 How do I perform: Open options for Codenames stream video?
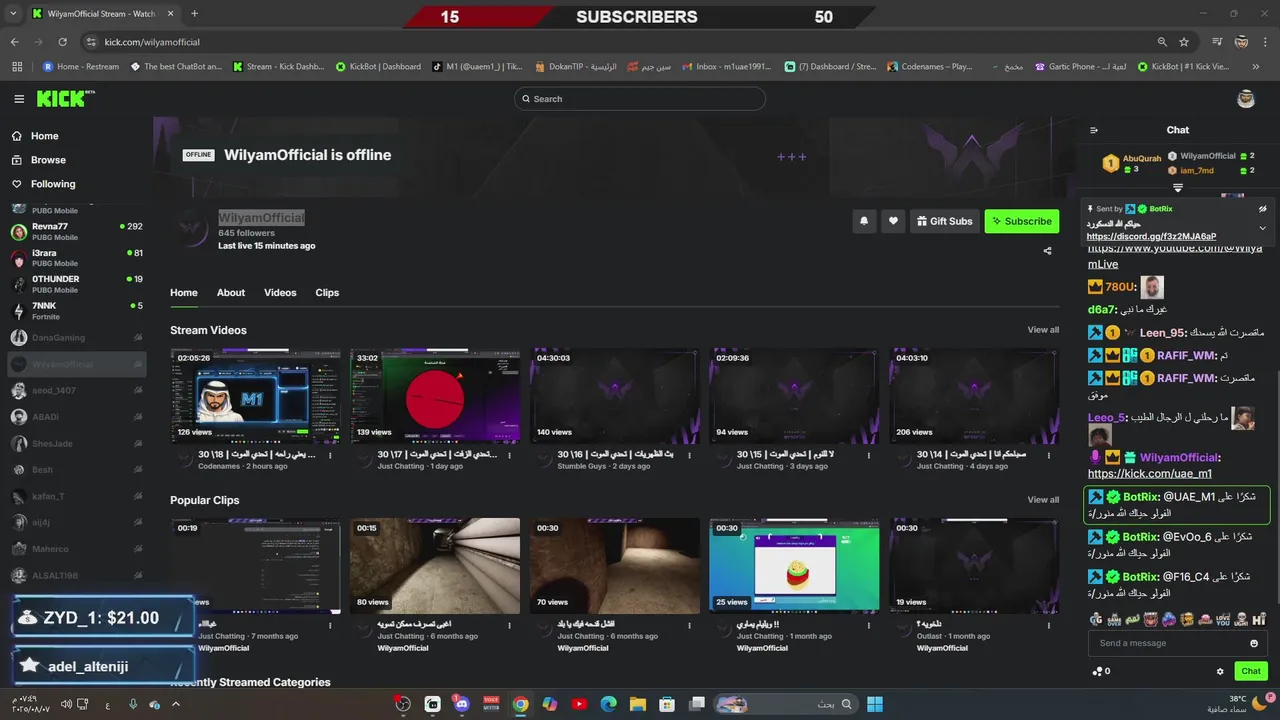330,455
